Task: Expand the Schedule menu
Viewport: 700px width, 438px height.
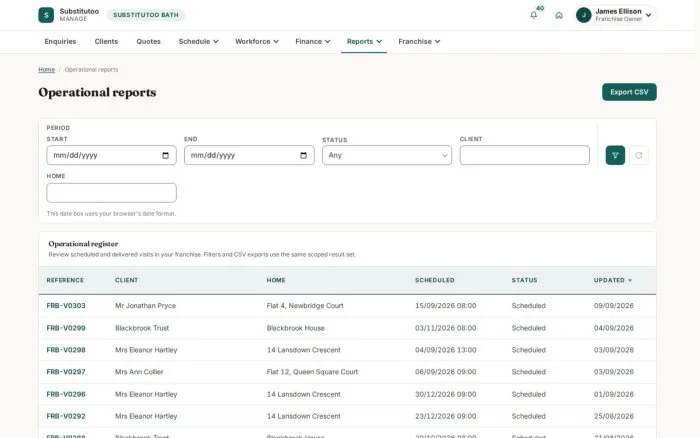Action: click(x=198, y=42)
